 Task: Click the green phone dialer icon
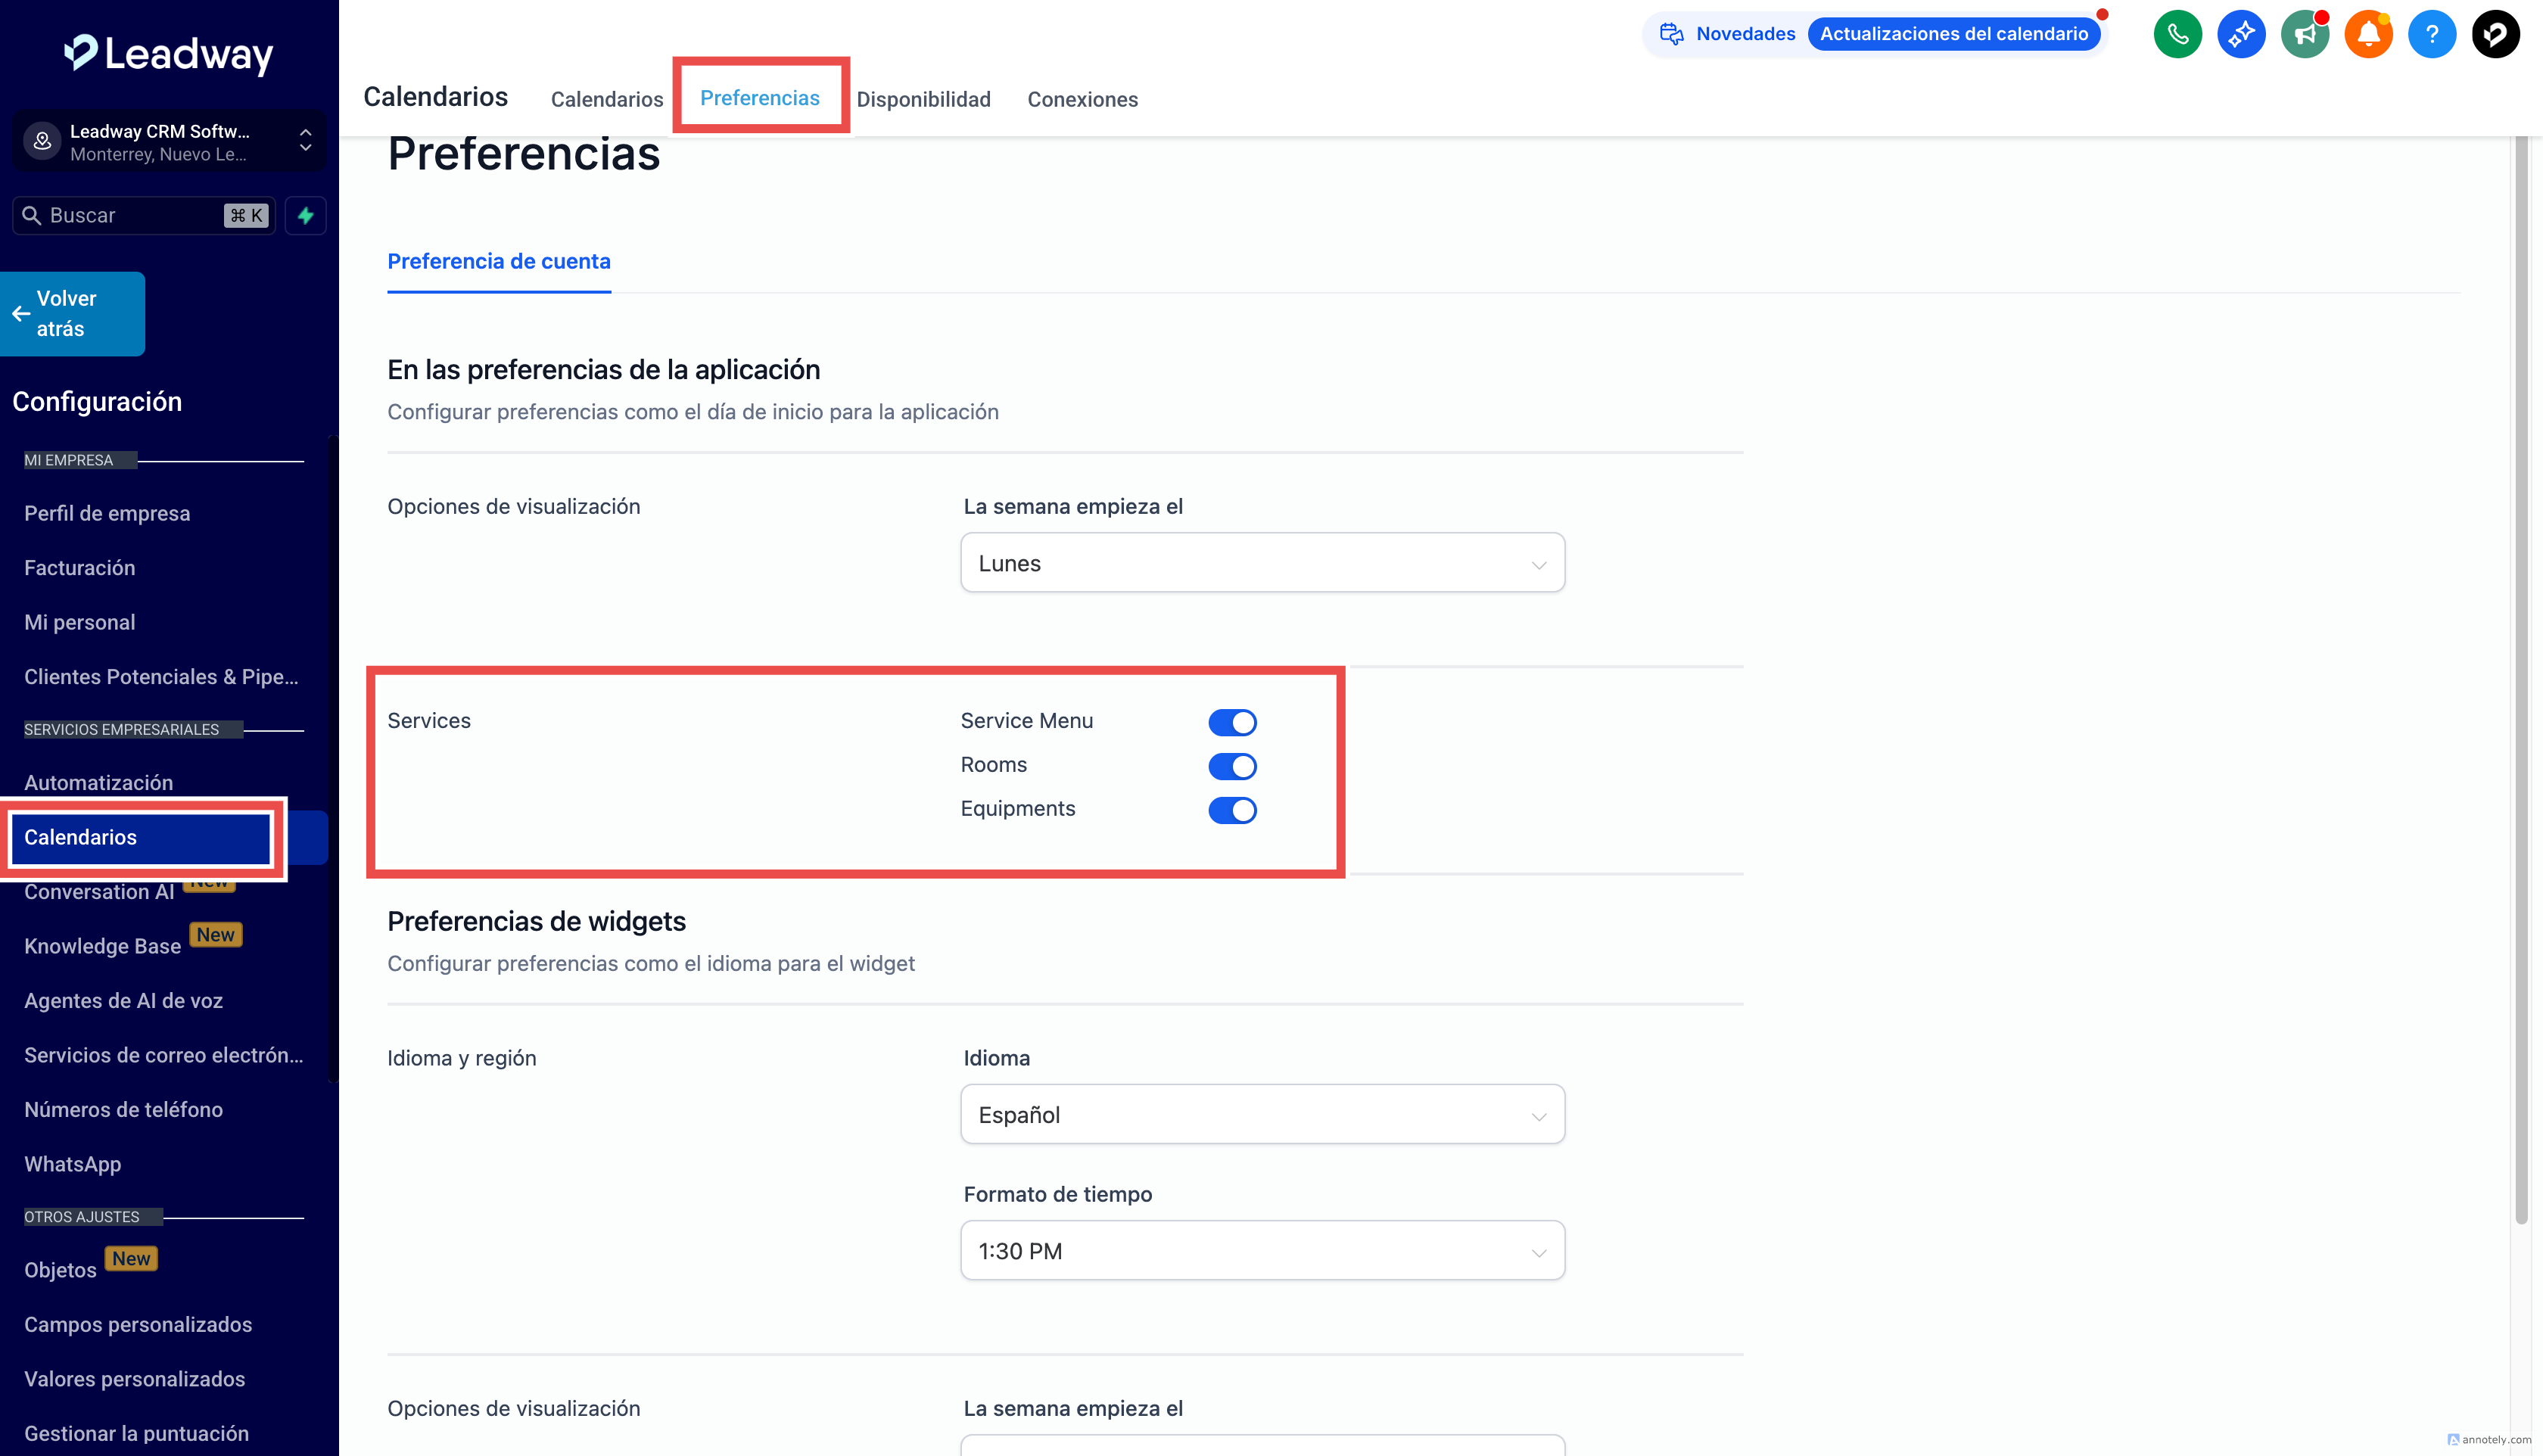click(2177, 34)
